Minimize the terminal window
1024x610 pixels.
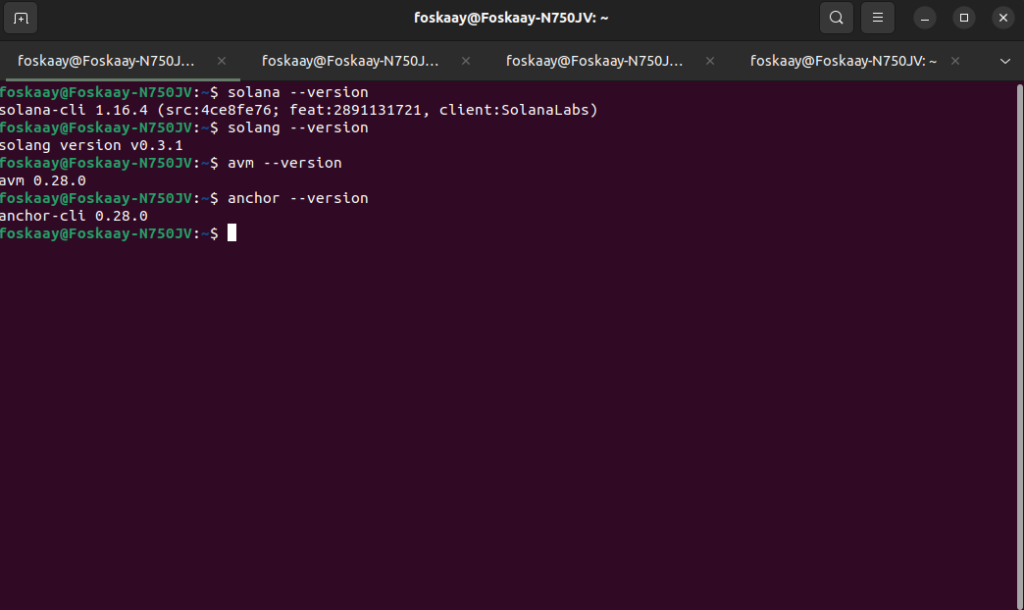coord(925,18)
